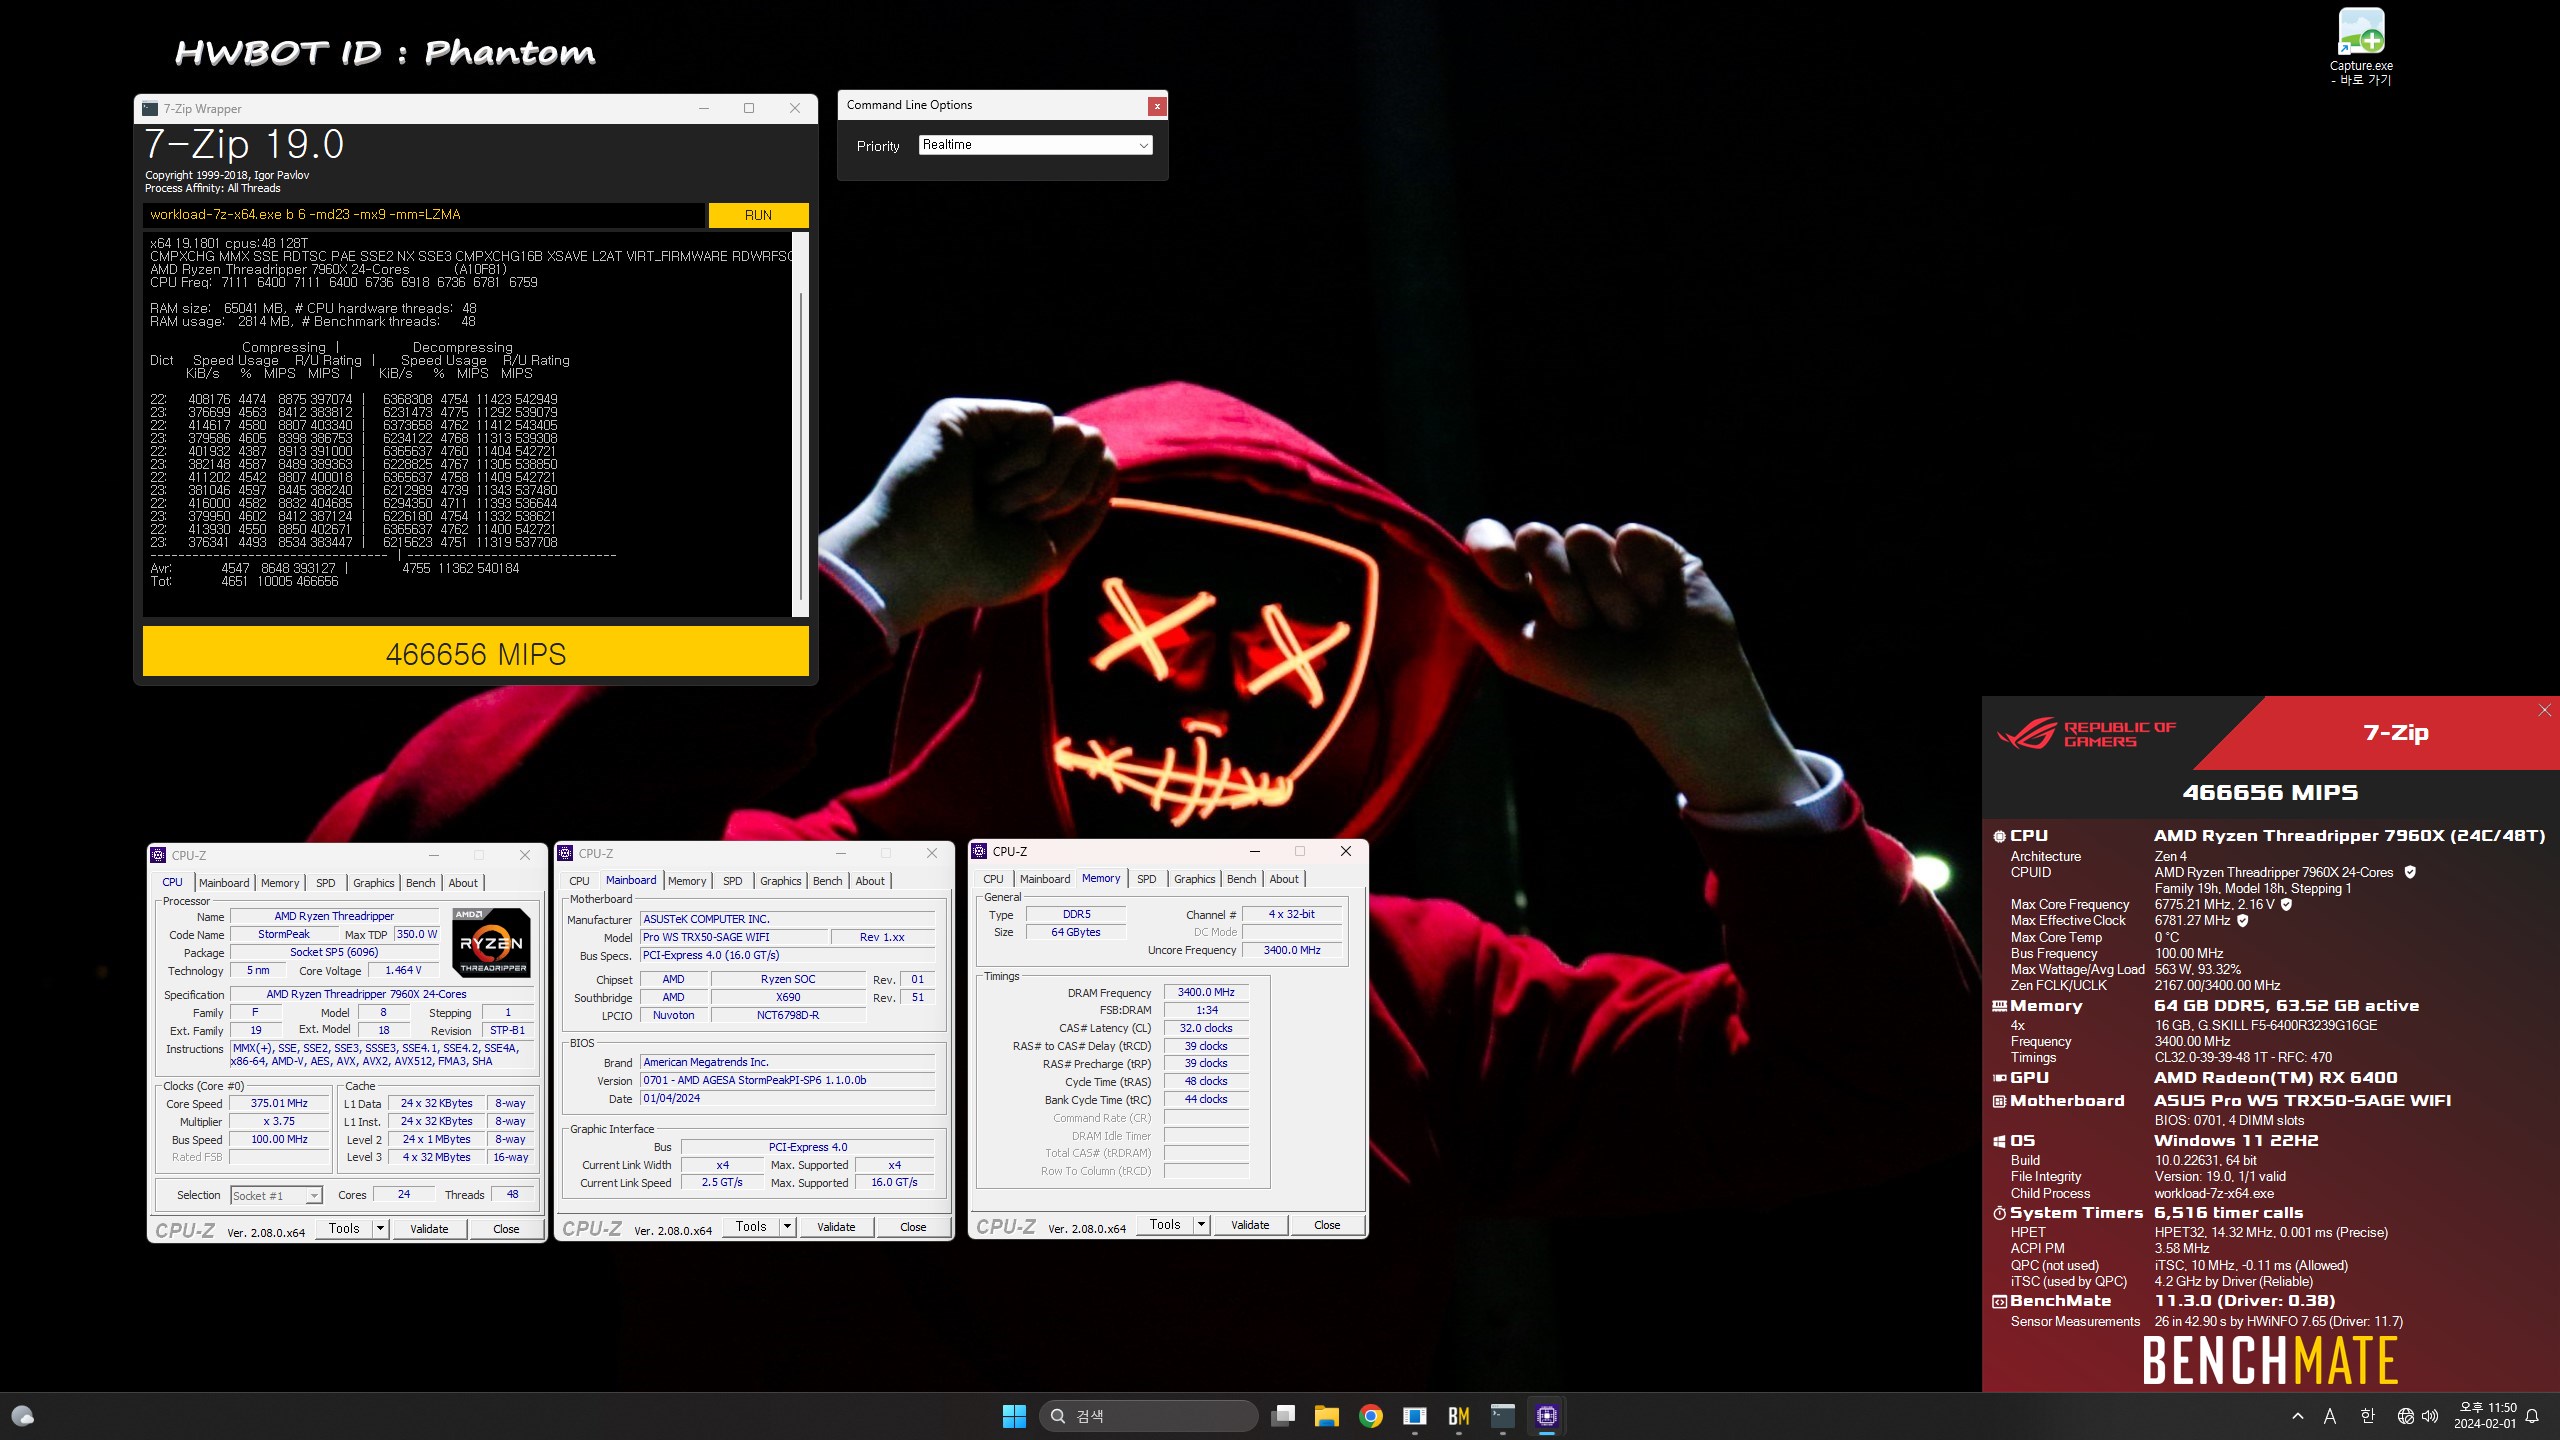This screenshot has width=2560, height=1440.
Task: Click Tools button in right CPU-Z window
Action: point(1165,1225)
